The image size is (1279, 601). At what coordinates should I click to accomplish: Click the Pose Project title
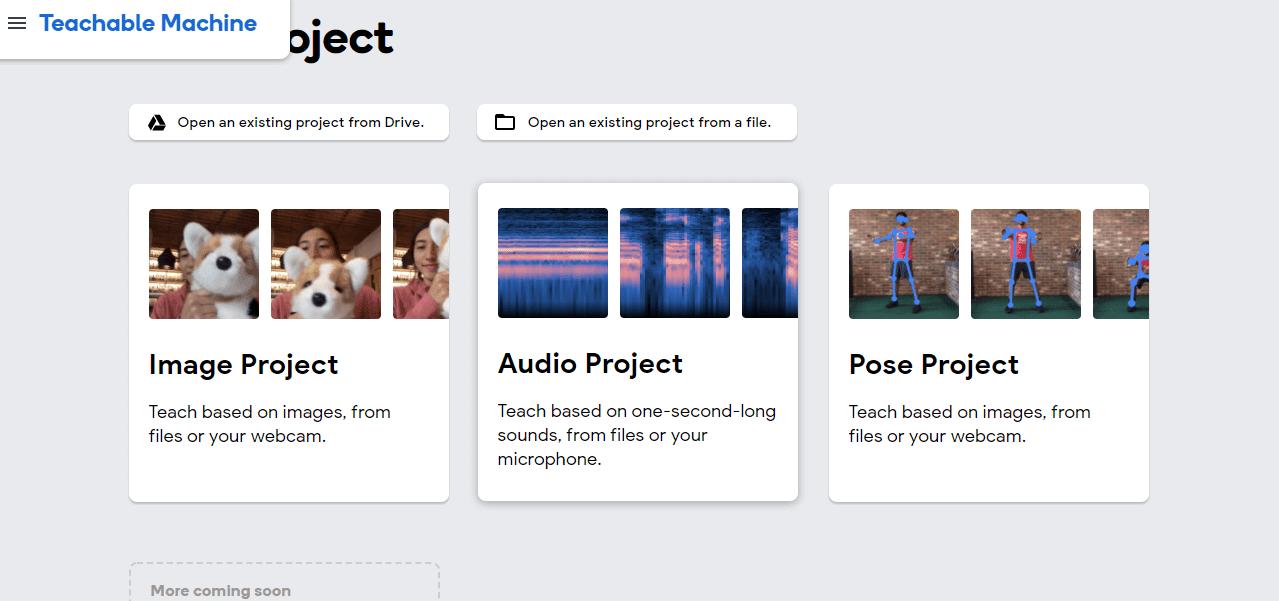[934, 365]
